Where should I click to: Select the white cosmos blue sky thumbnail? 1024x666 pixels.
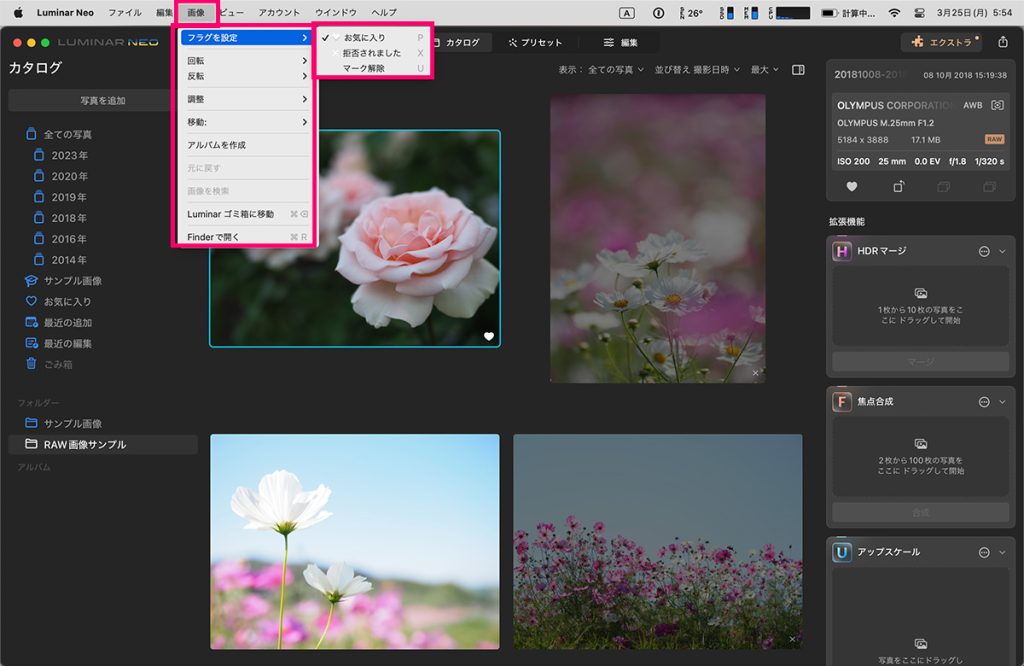coord(355,541)
